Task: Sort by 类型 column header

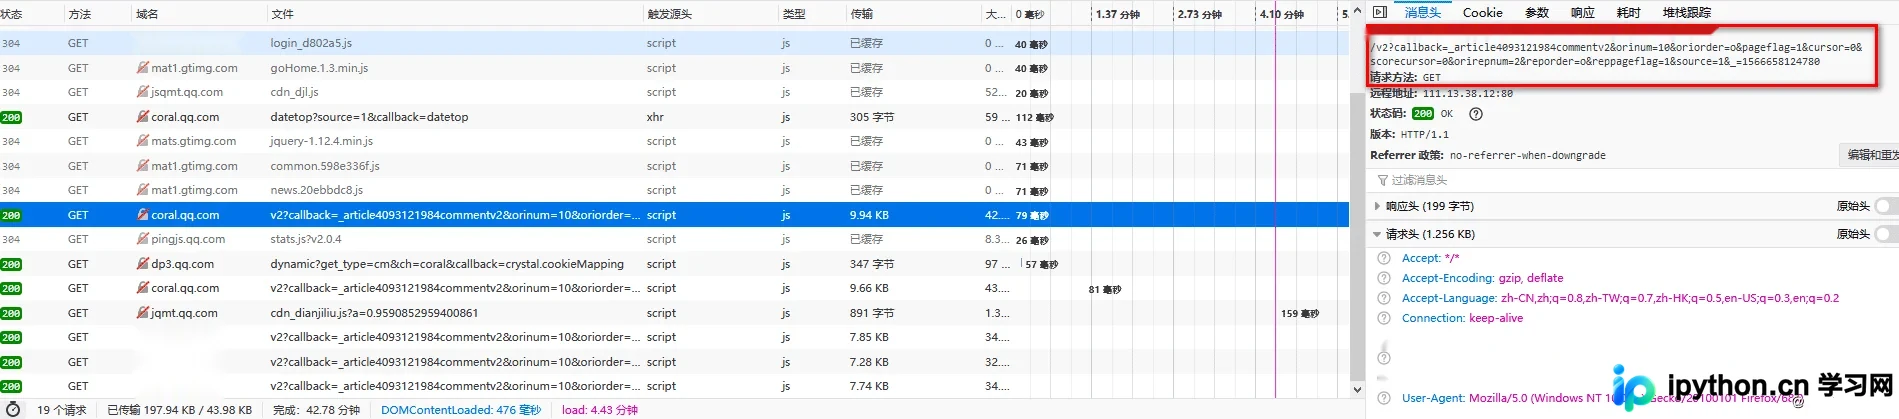Action: [x=810, y=14]
